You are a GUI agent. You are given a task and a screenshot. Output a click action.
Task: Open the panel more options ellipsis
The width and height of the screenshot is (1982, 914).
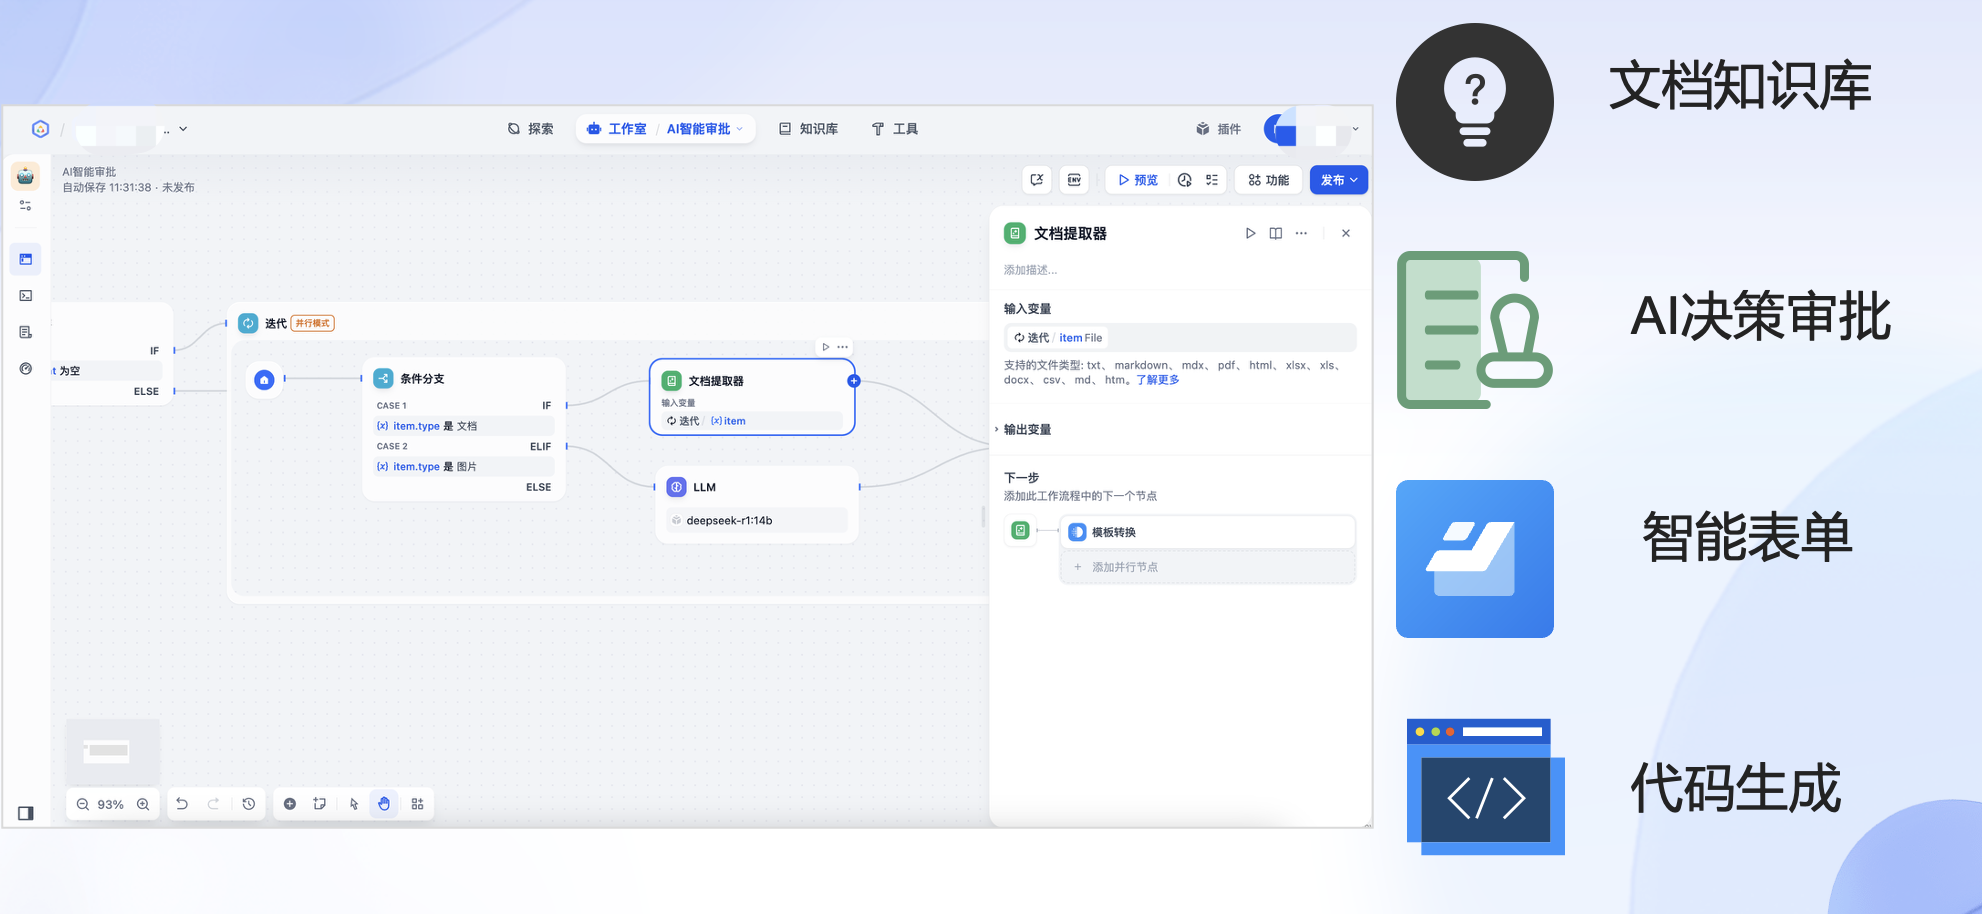coord(1301,233)
